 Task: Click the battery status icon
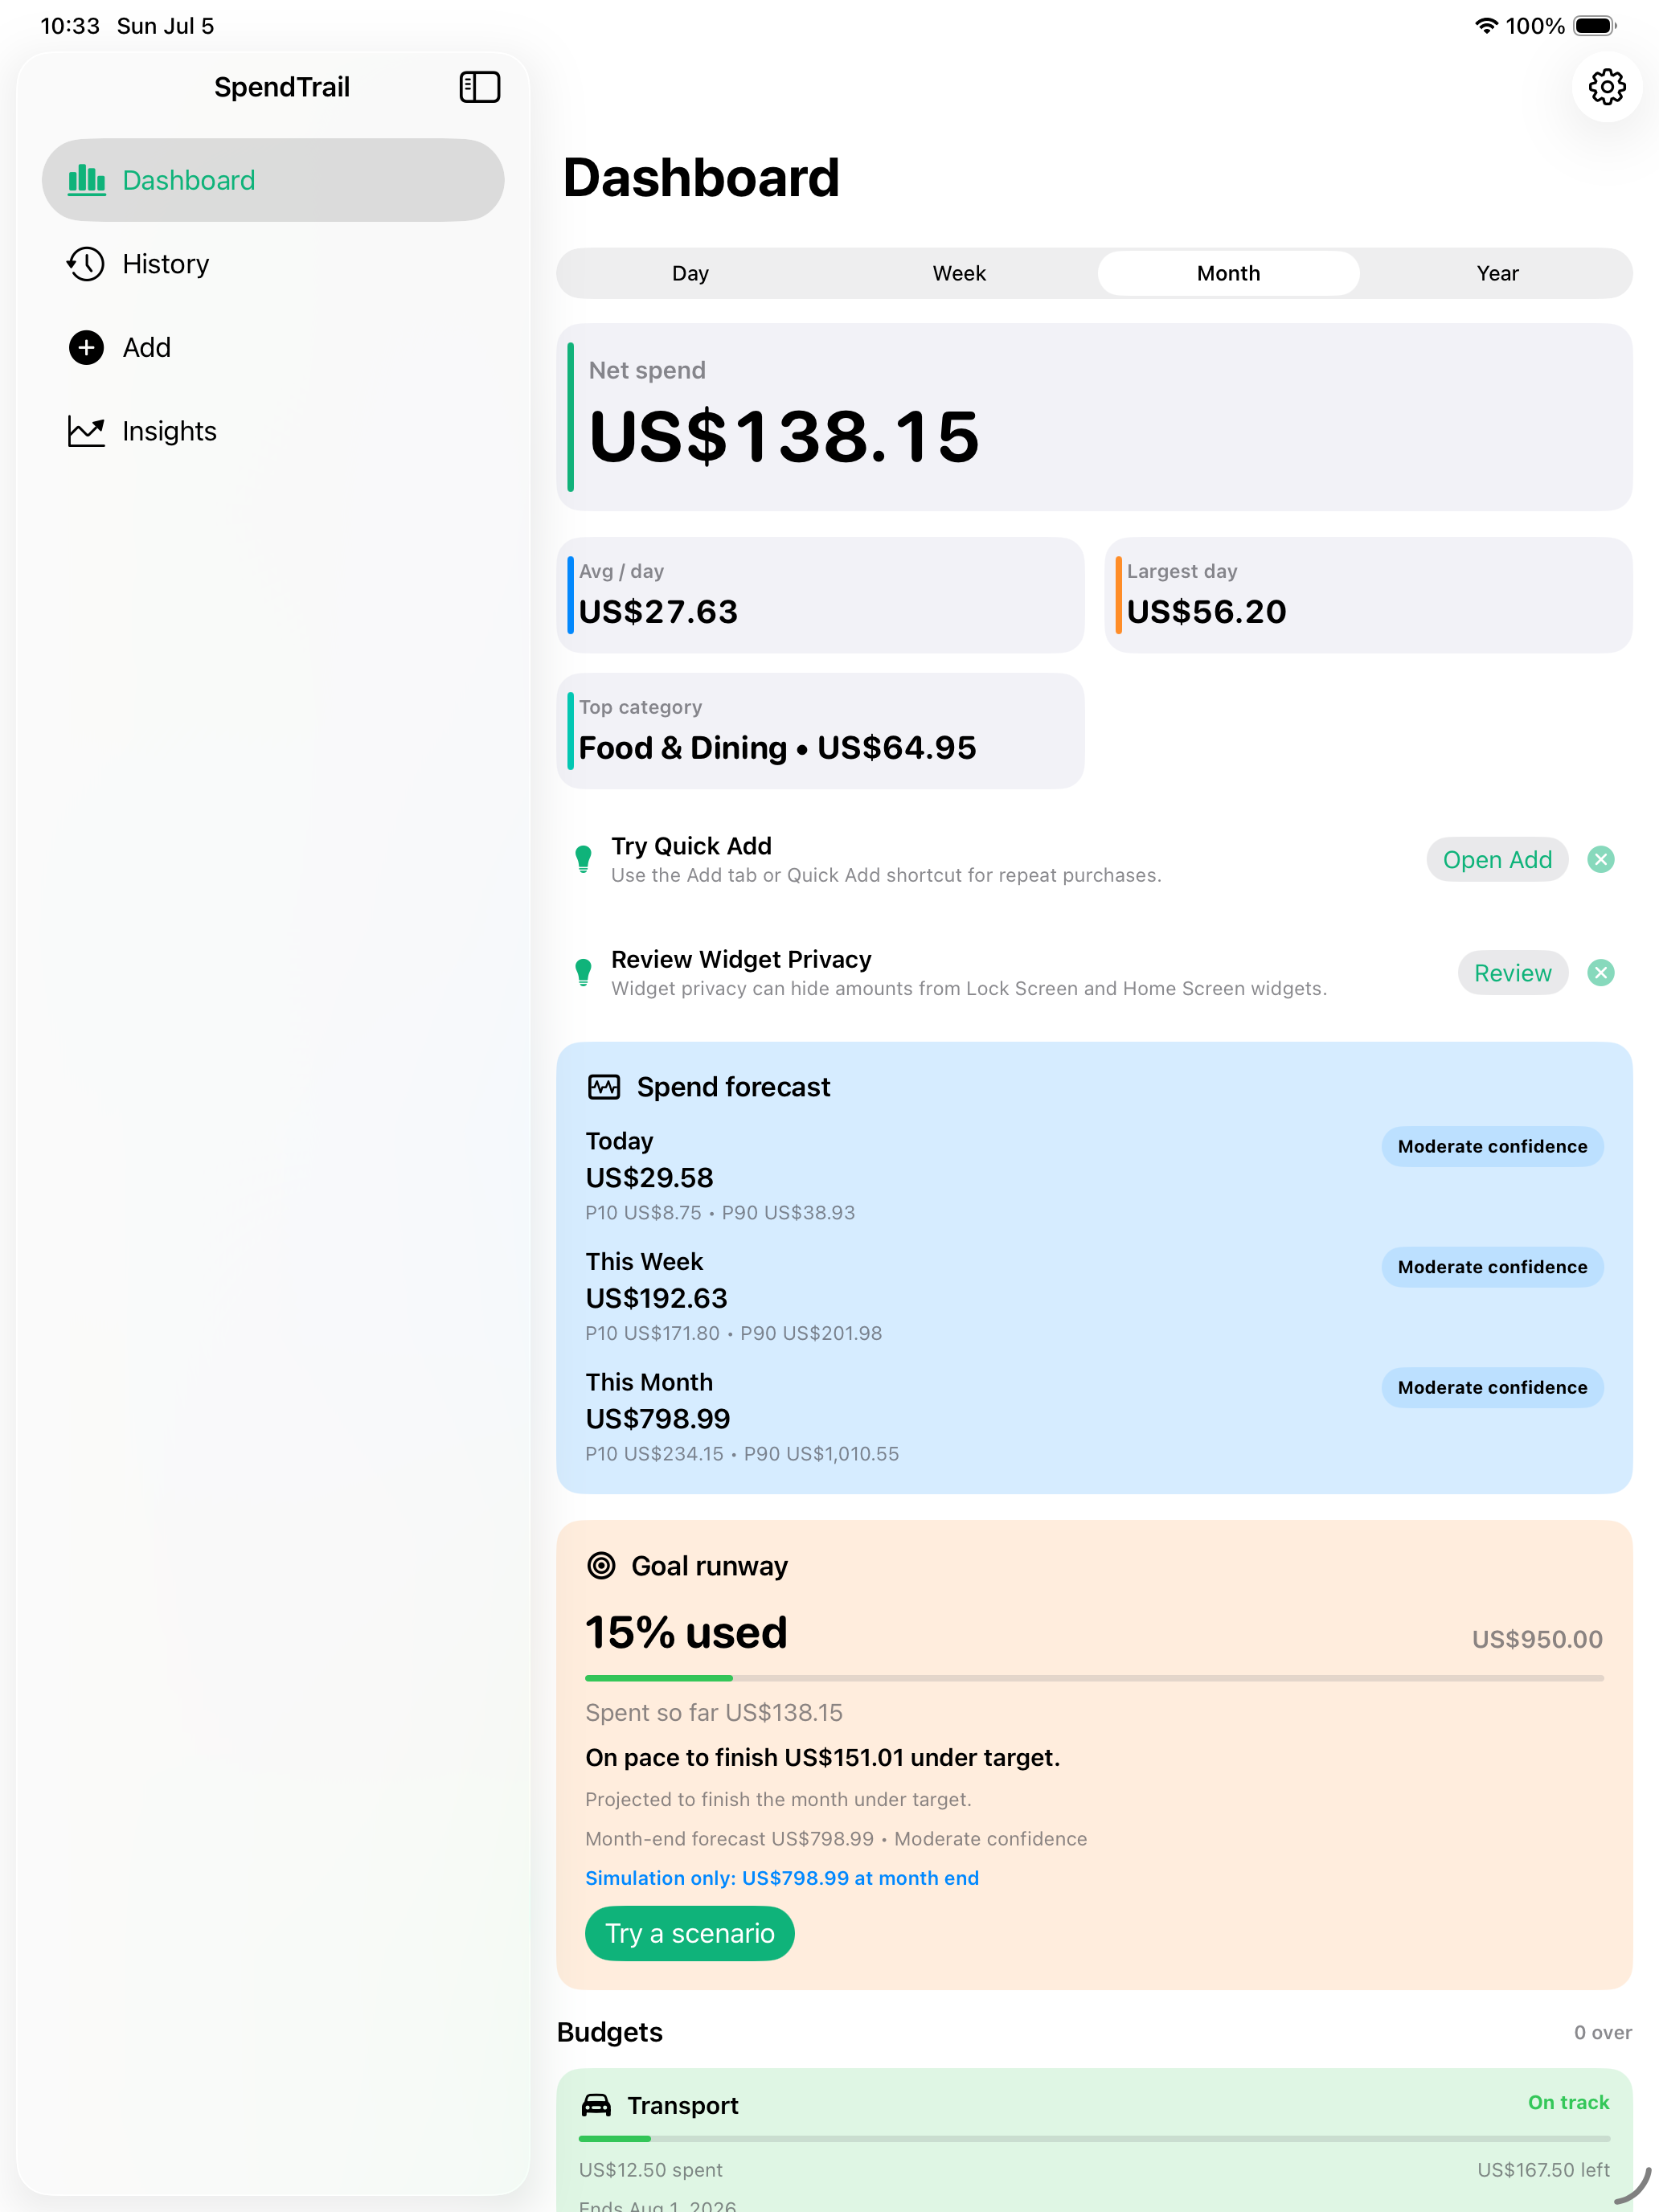pyautogui.click(x=1595, y=26)
